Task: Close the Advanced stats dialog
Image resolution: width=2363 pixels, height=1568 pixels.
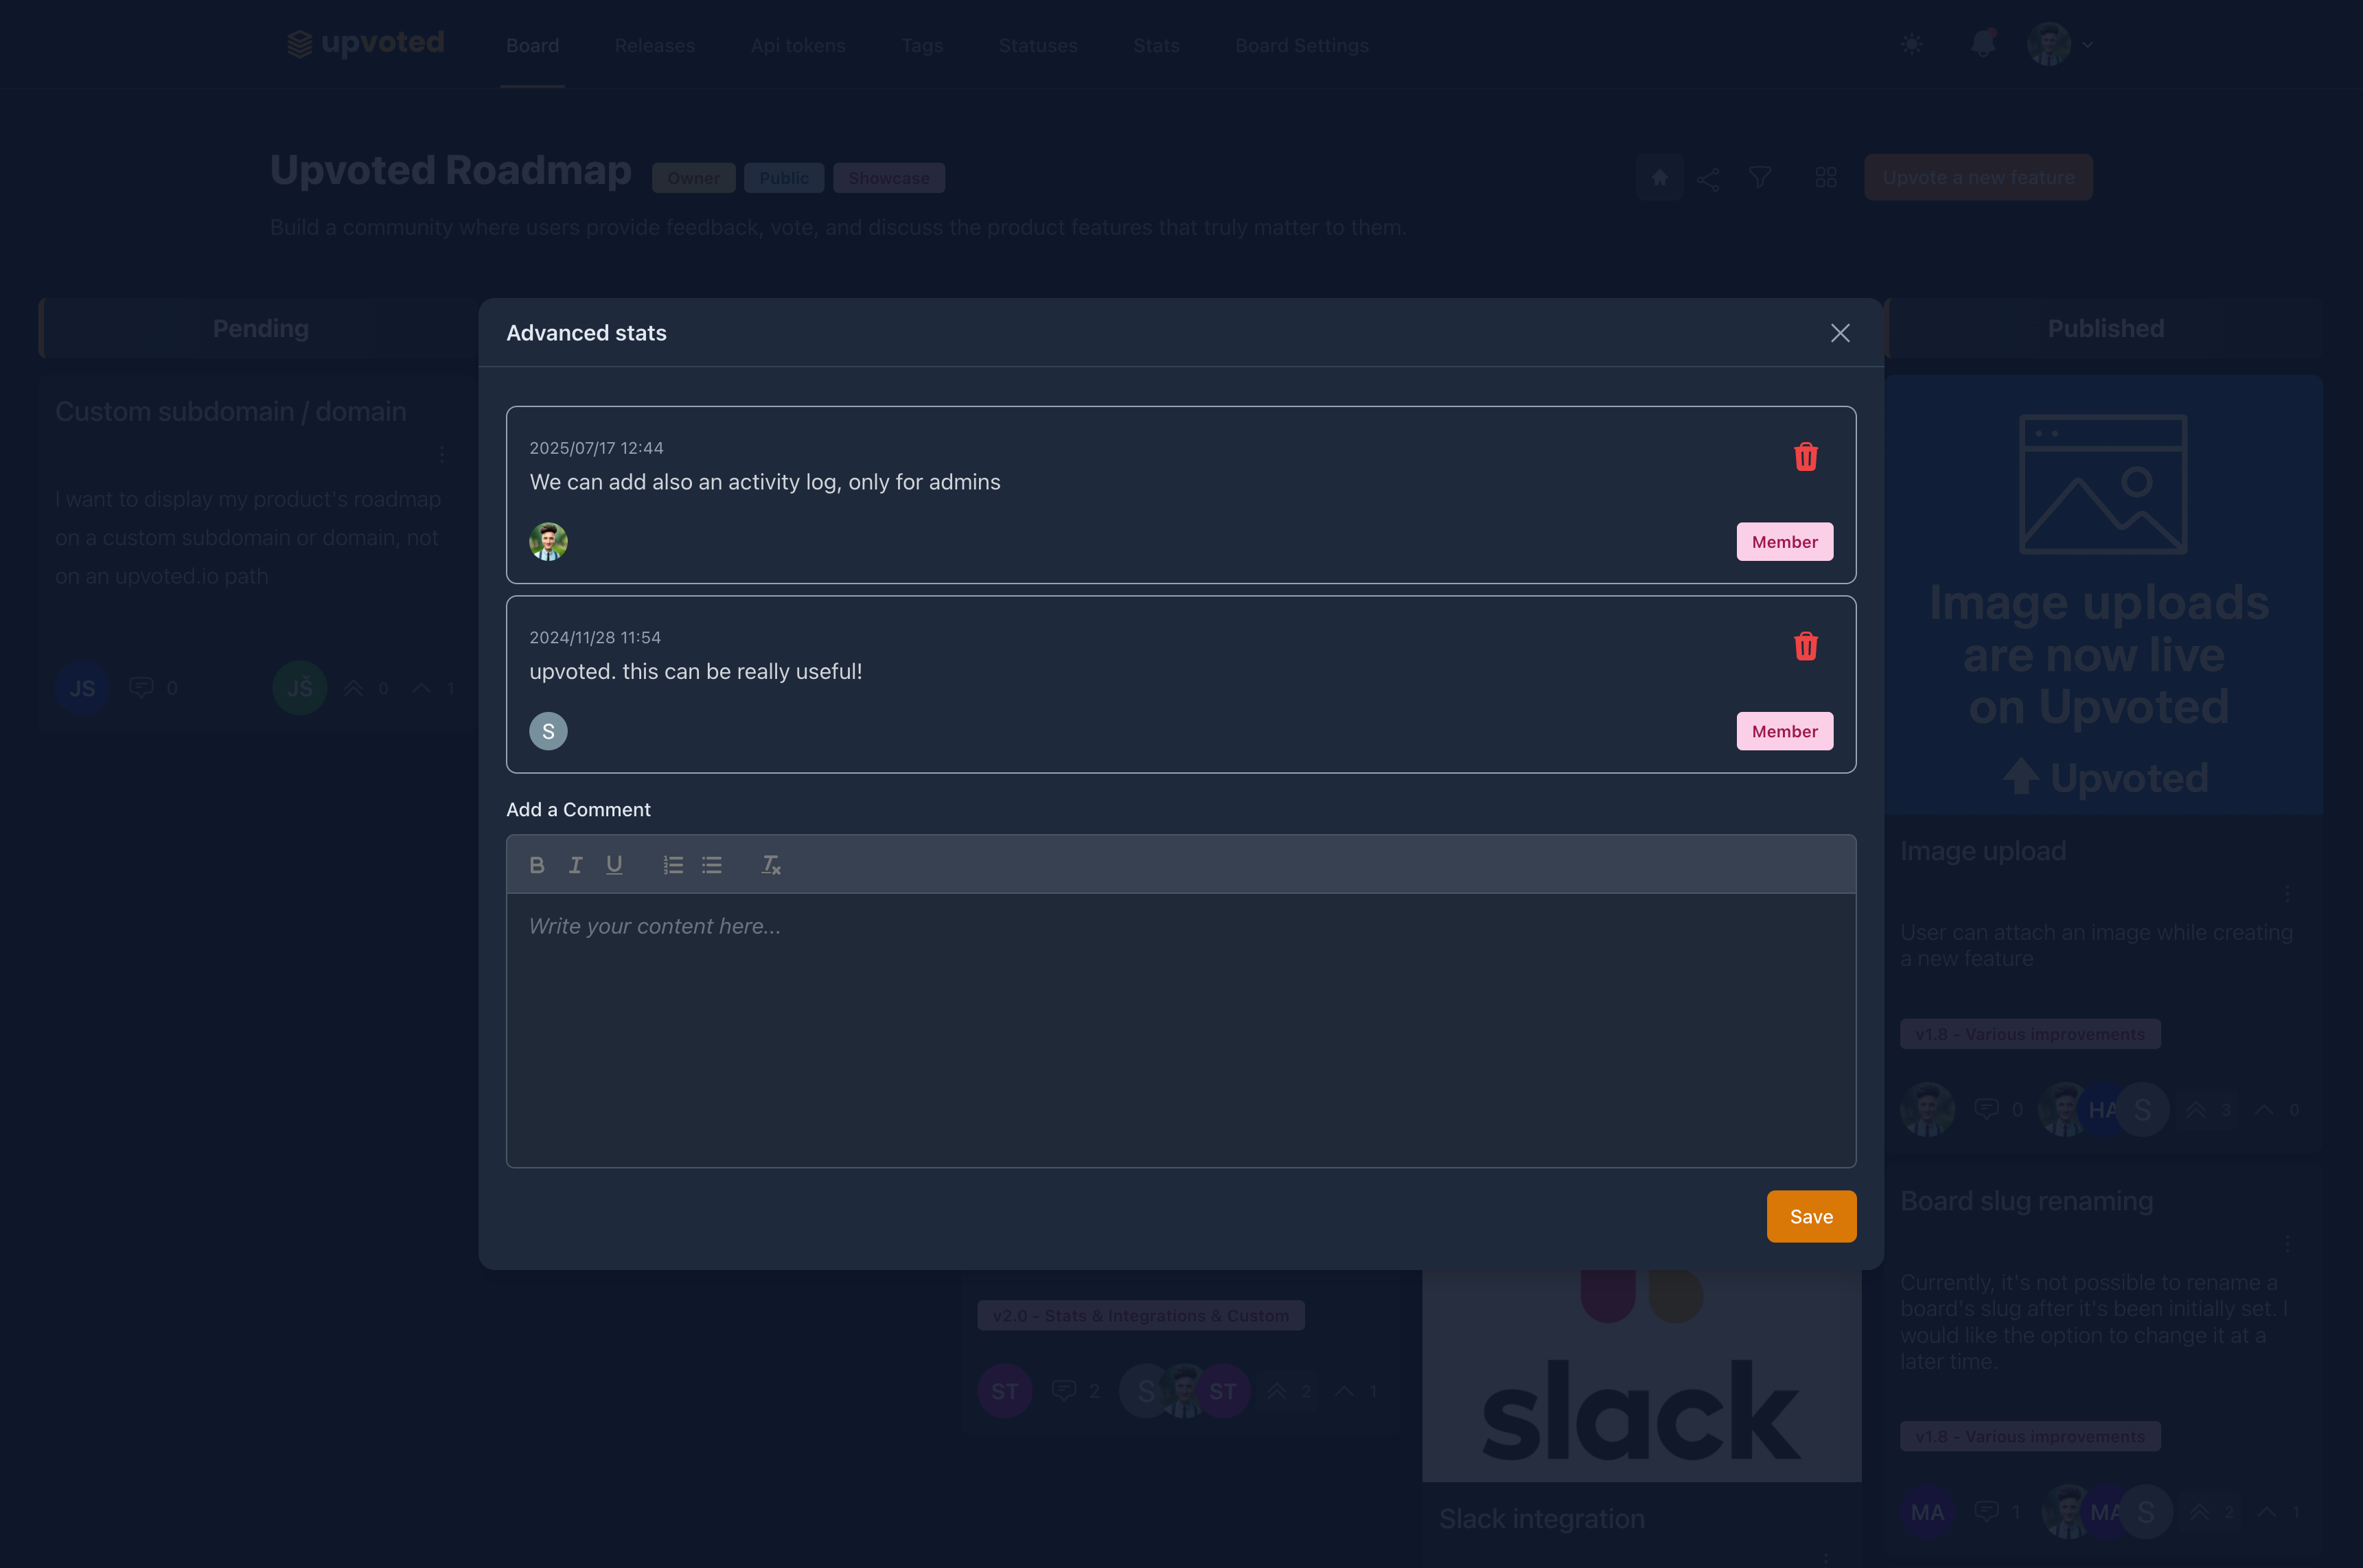Action: point(1840,333)
